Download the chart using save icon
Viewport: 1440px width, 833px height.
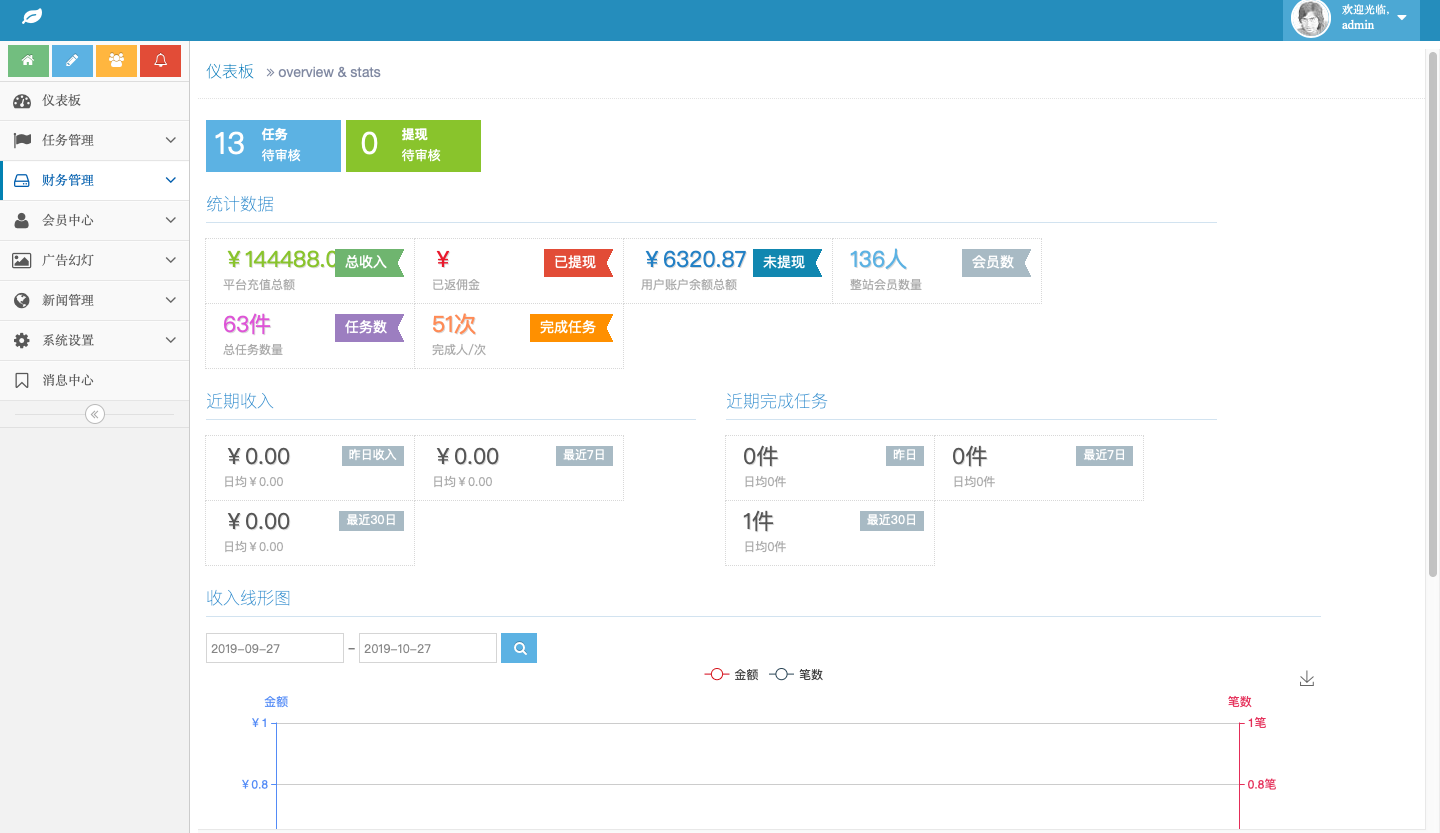click(1306, 679)
